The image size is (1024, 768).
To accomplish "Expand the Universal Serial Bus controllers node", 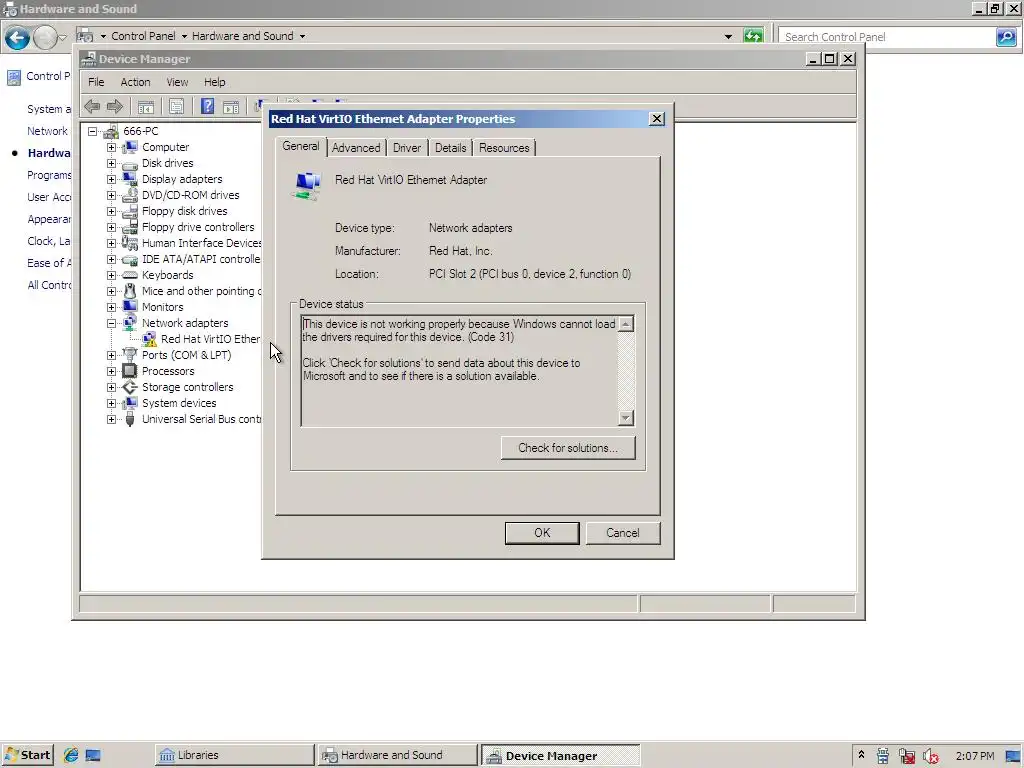I will 112,419.
